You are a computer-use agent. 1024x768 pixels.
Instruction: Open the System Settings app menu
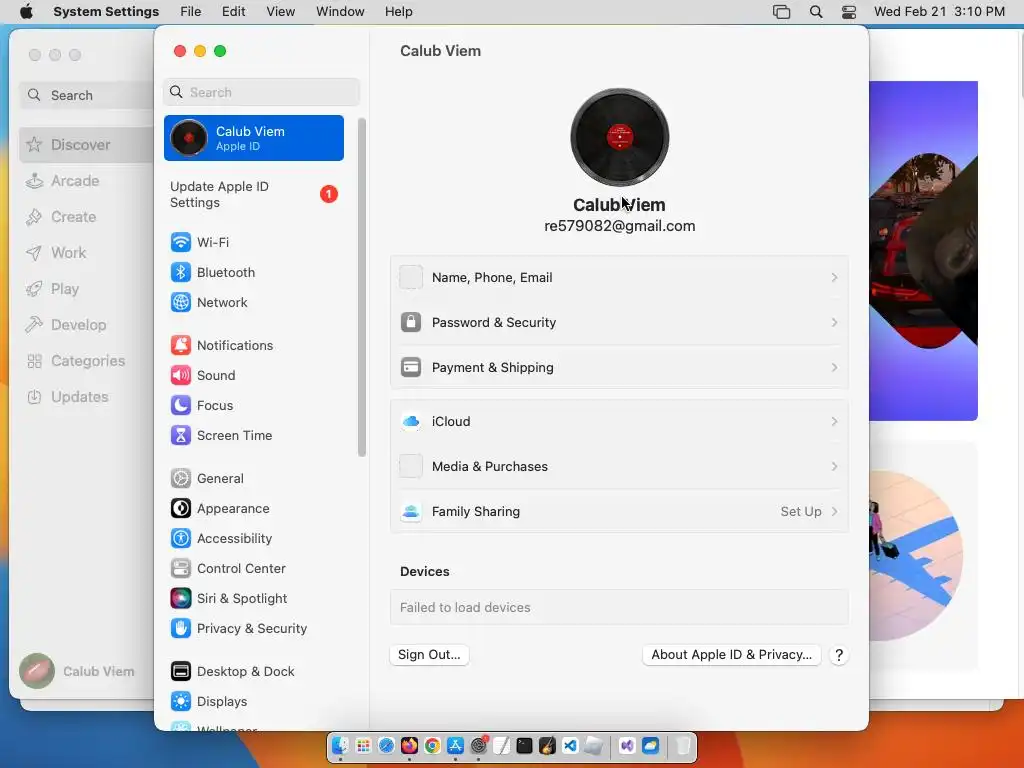[x=106, y=12]
